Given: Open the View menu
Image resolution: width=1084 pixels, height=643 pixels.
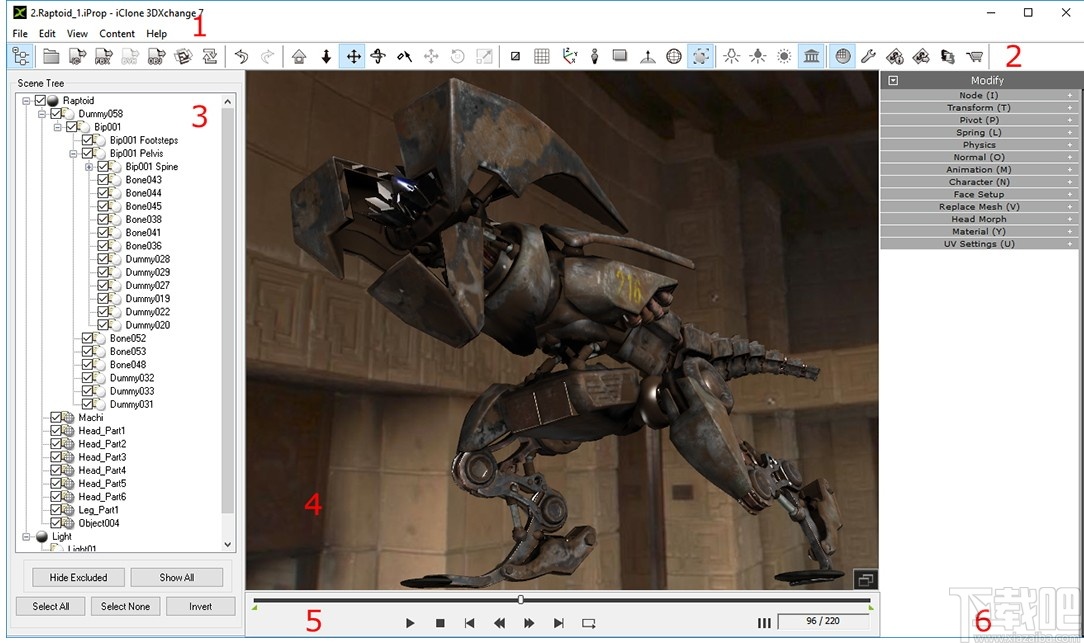Looking at the screenshot, I should pos(77,33).
